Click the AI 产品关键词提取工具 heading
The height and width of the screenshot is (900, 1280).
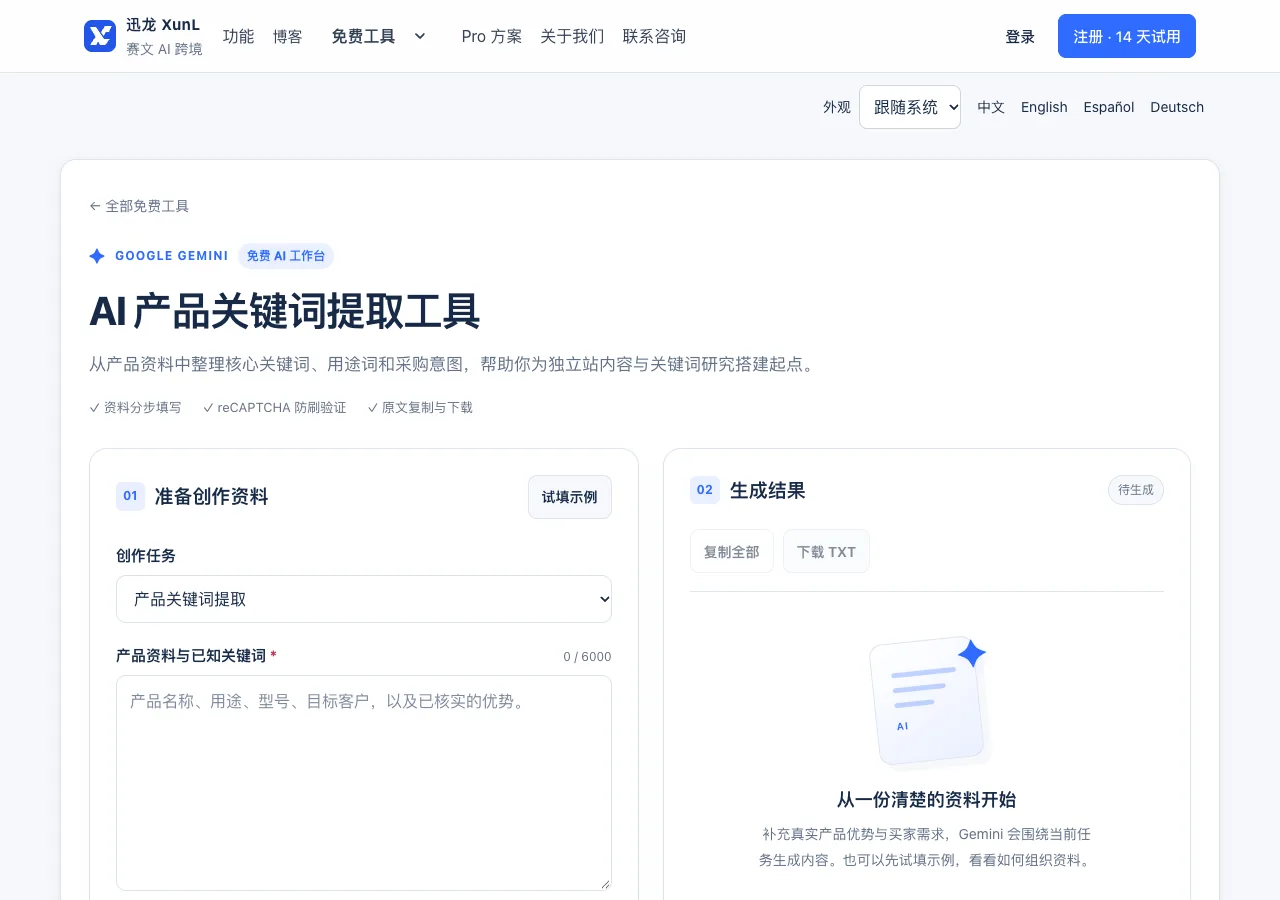tap(285, 312)
